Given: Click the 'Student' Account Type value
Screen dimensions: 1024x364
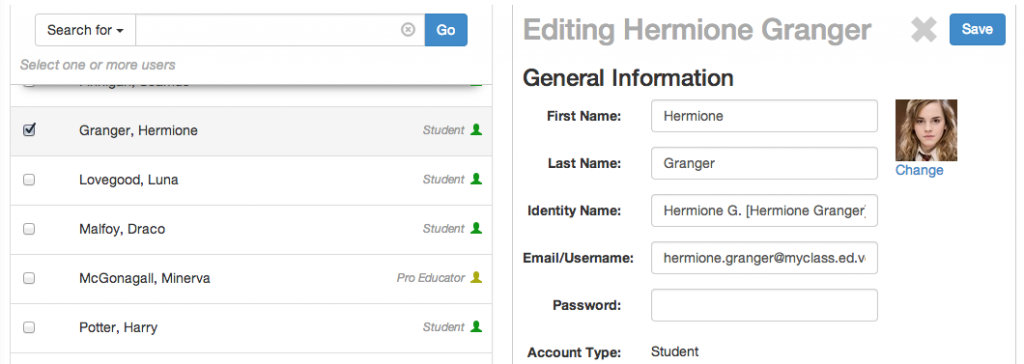Looking at the screenshot, I should (x=675, y=352).
